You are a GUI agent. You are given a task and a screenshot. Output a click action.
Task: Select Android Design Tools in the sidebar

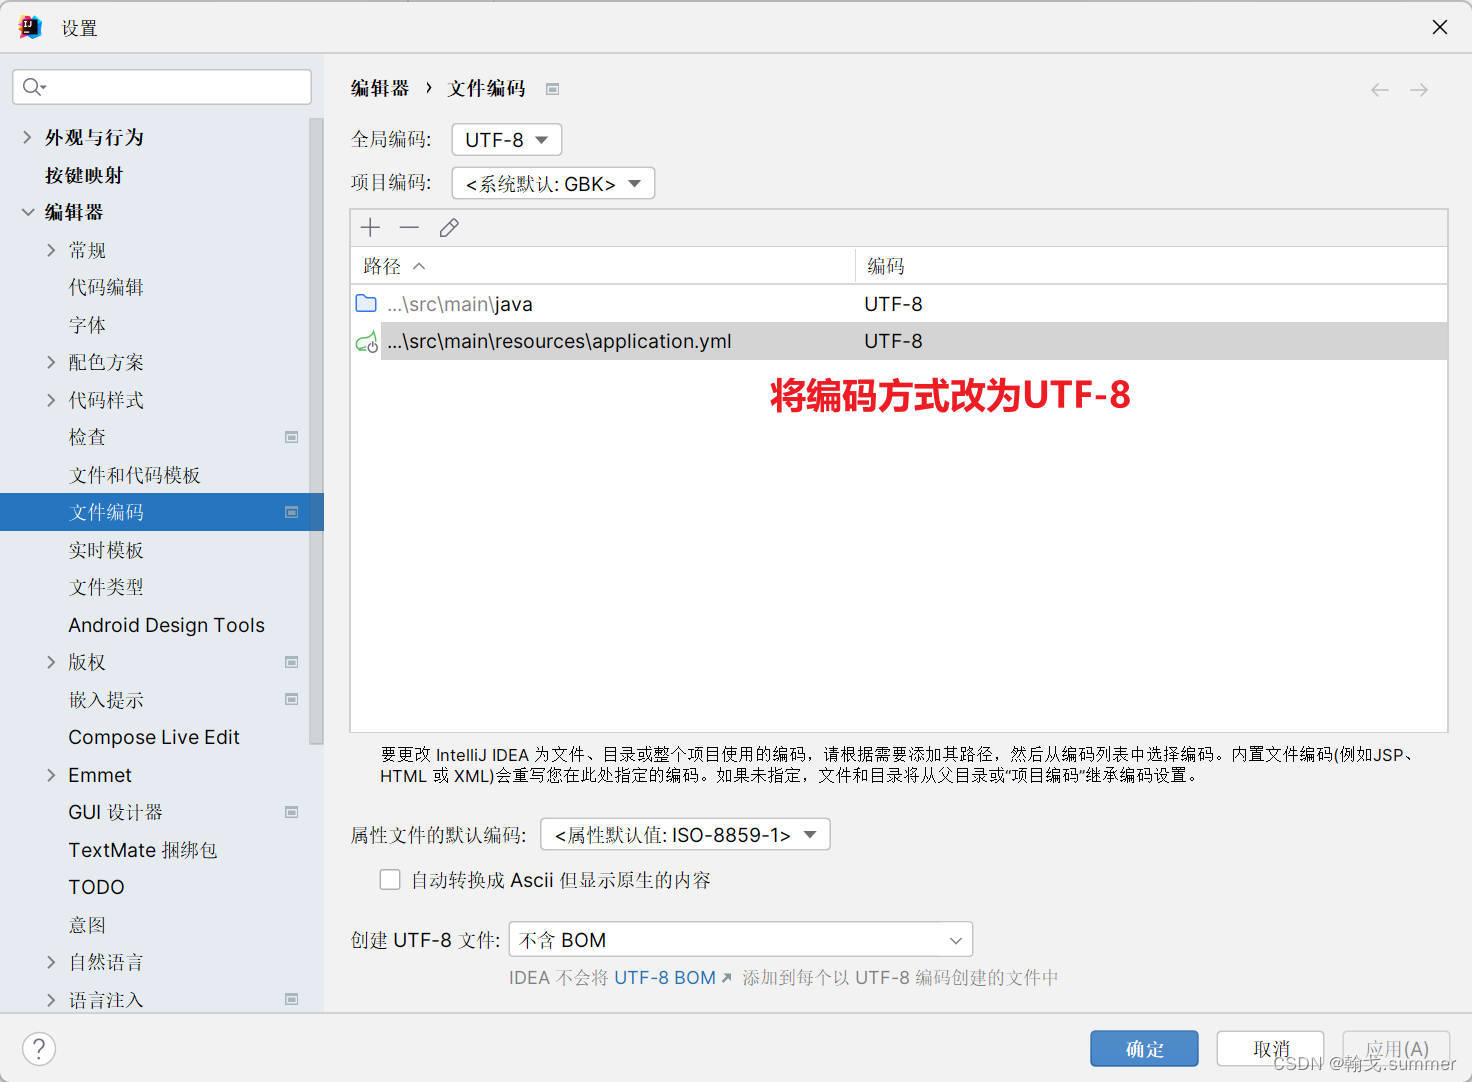[166, 624]
